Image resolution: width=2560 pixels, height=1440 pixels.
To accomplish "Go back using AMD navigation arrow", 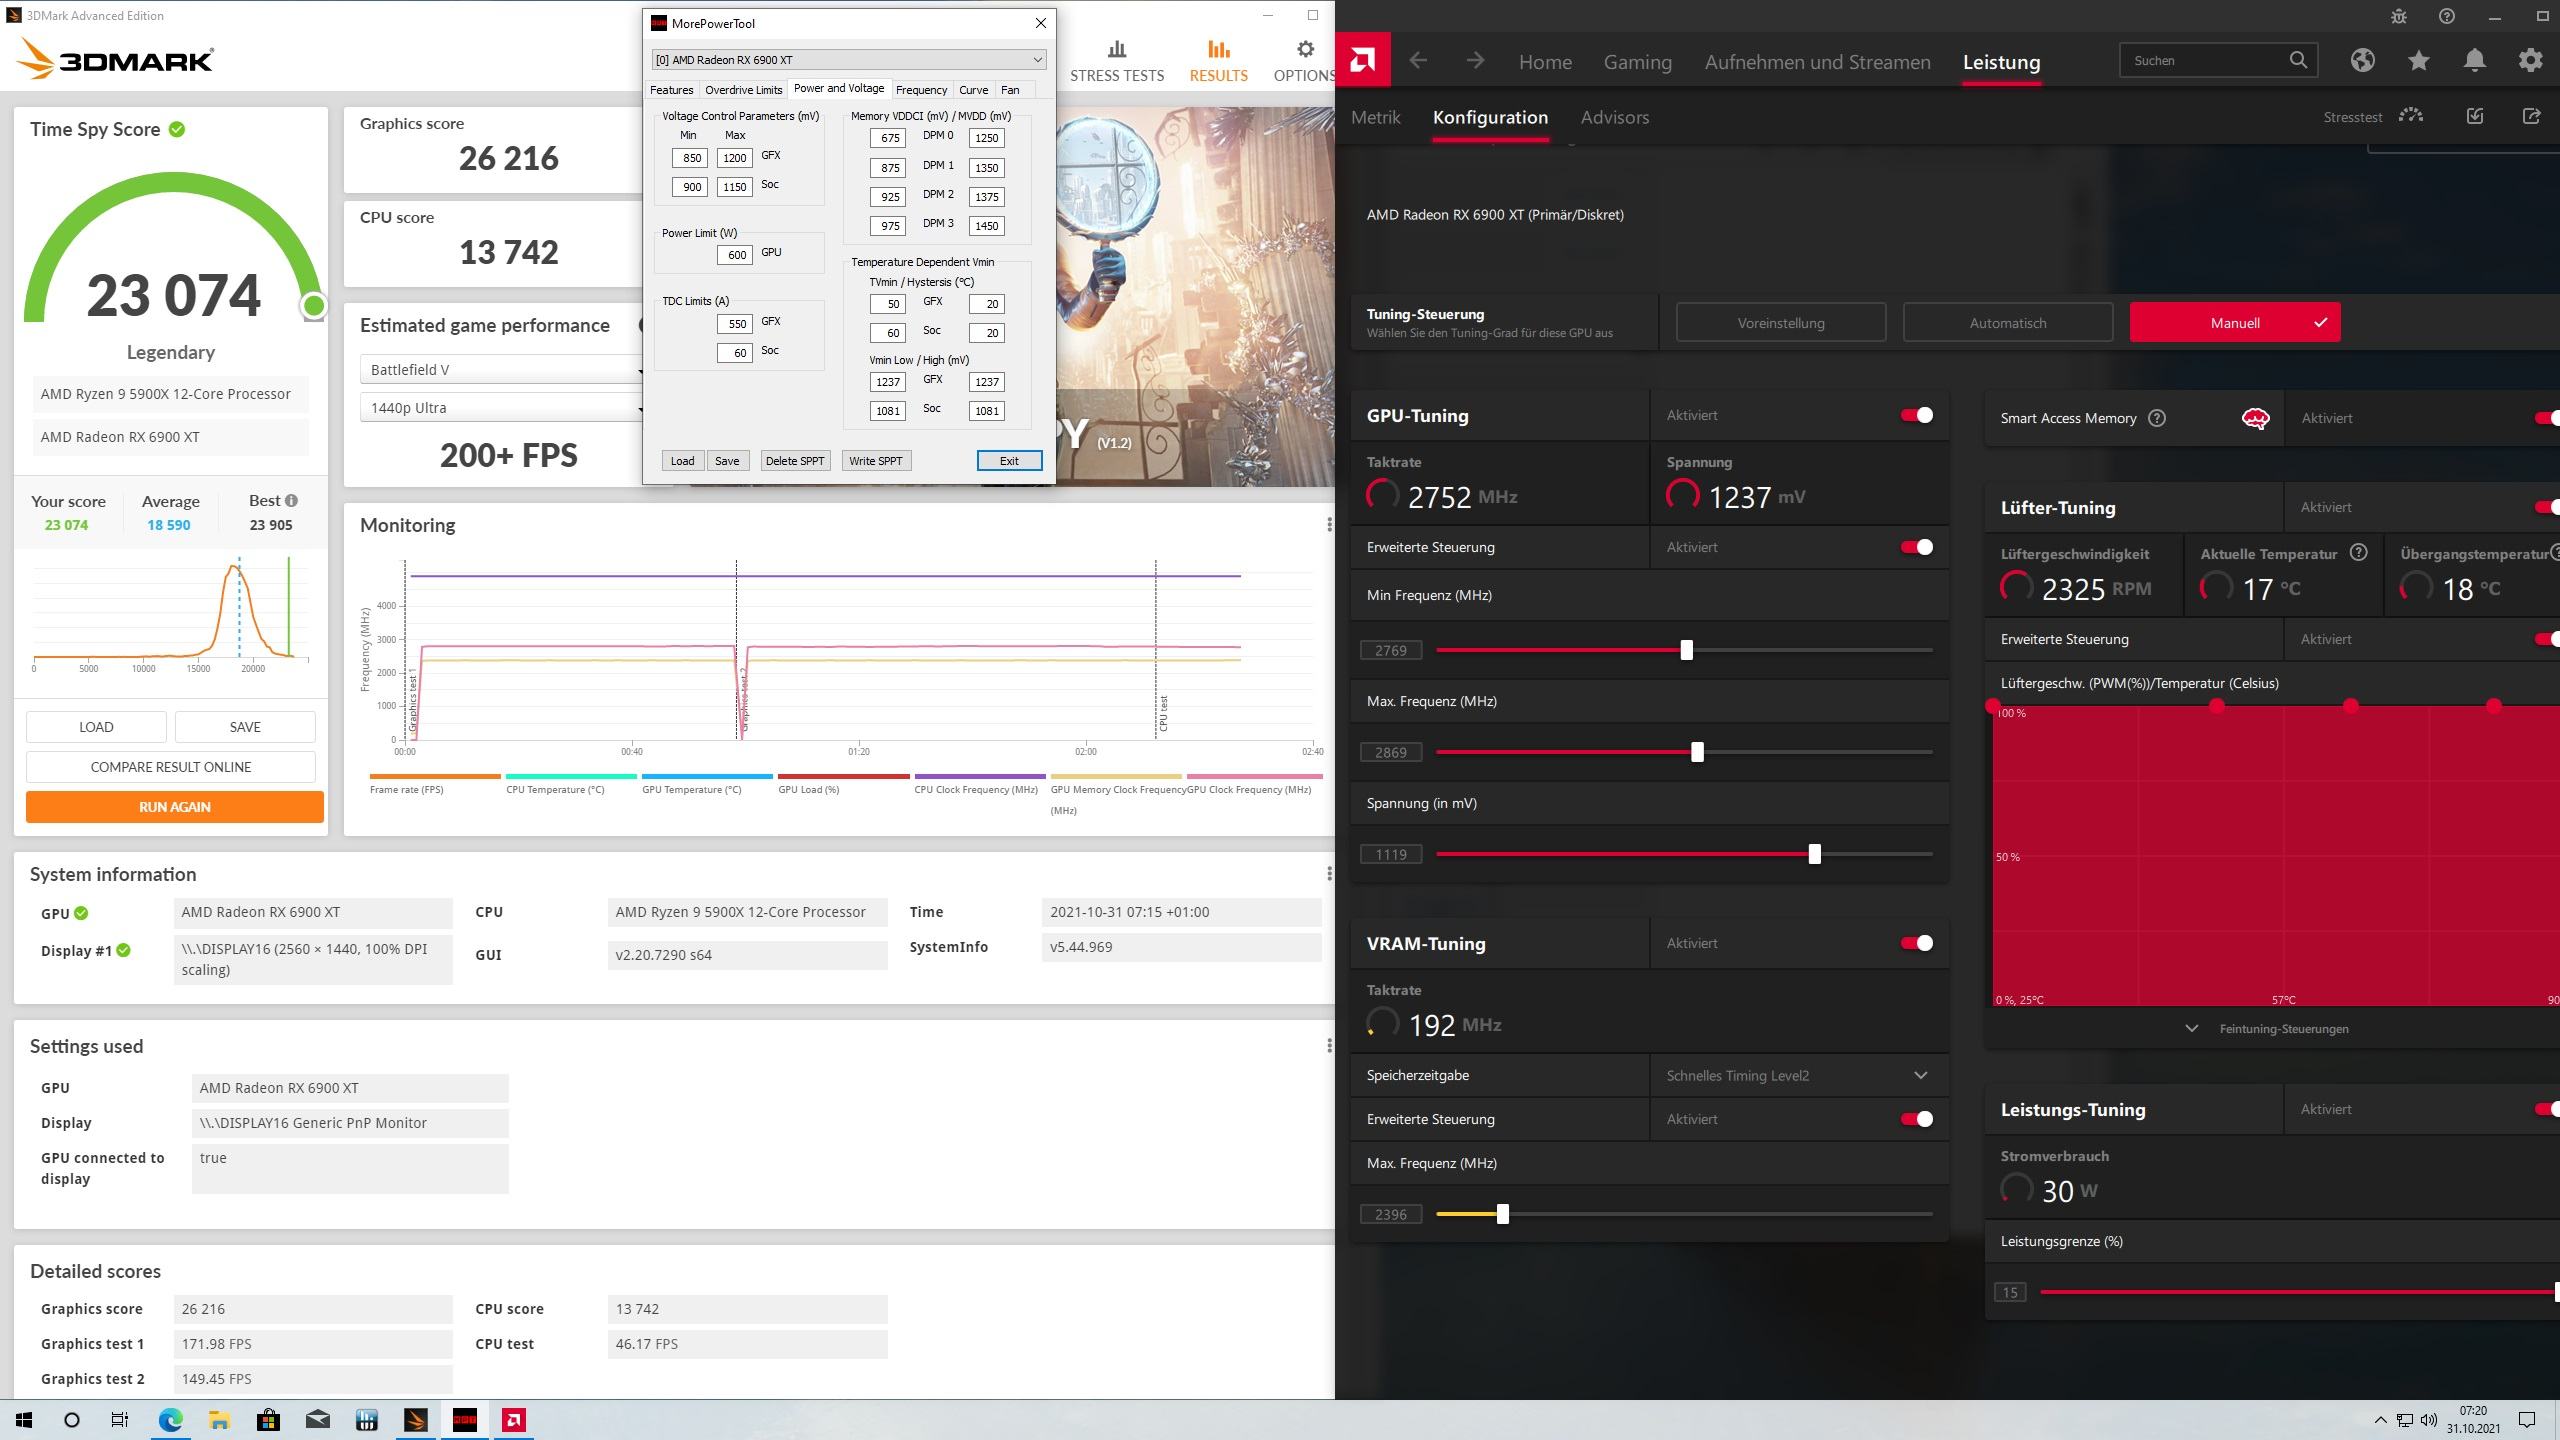I will [1418, 61].
